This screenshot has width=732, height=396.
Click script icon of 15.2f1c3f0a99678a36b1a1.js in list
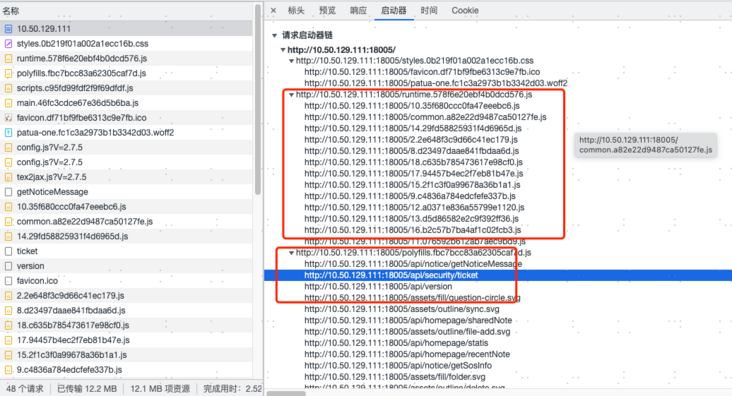(8, 355)
